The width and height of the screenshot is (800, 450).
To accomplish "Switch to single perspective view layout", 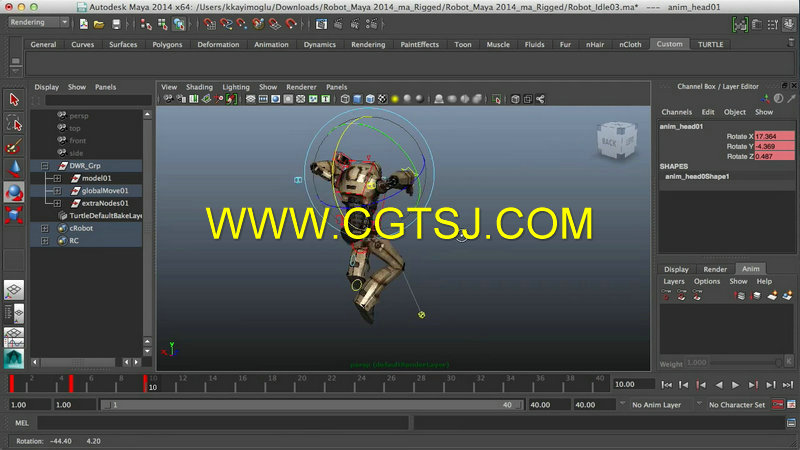I will 14,290.
